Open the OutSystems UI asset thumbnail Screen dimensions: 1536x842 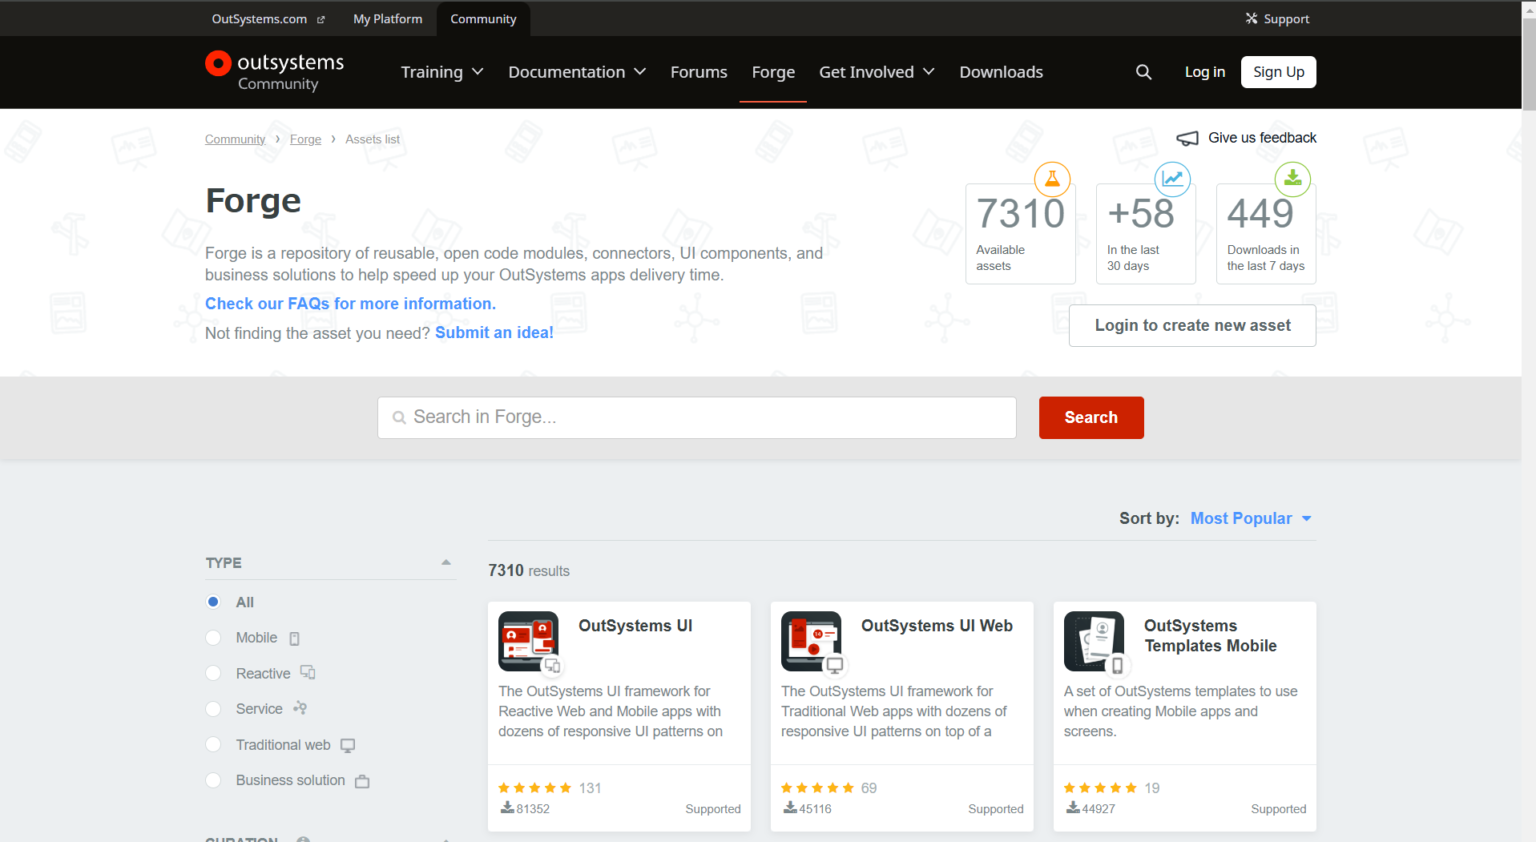[x=528, y=641]
